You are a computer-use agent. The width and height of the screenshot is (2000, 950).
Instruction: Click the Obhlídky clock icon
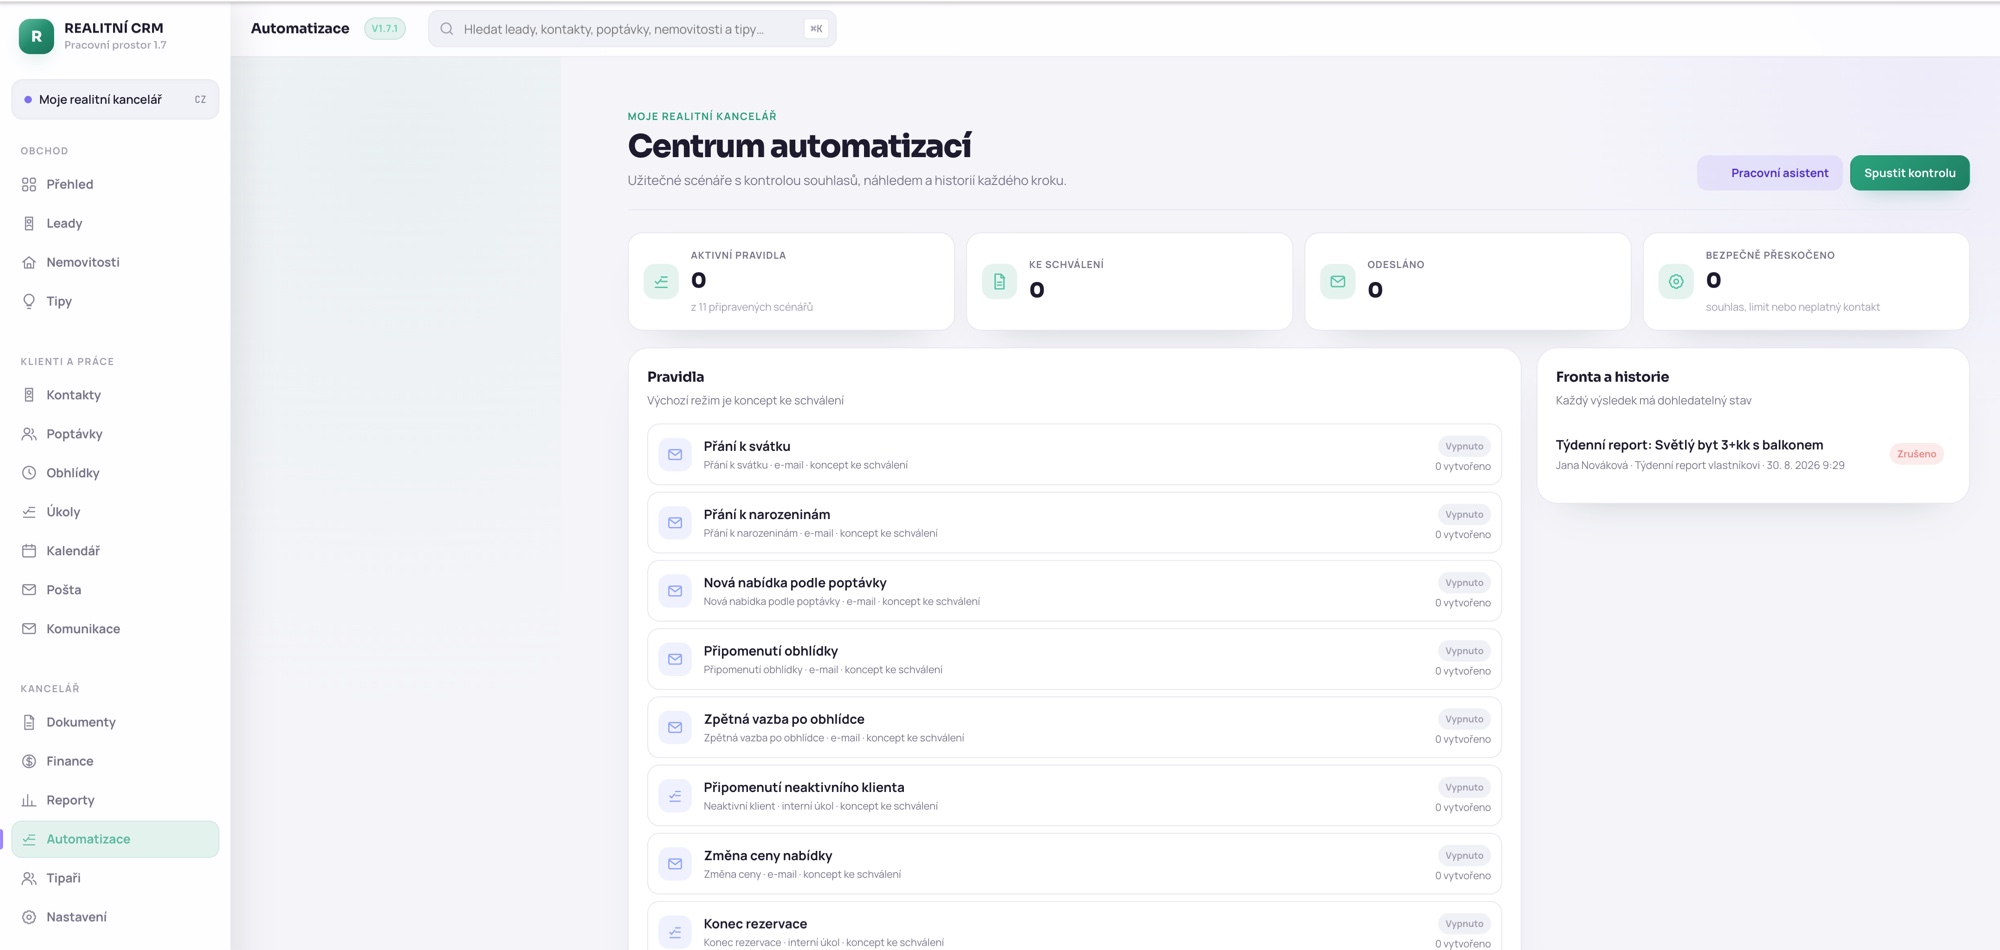pos(29,473)
